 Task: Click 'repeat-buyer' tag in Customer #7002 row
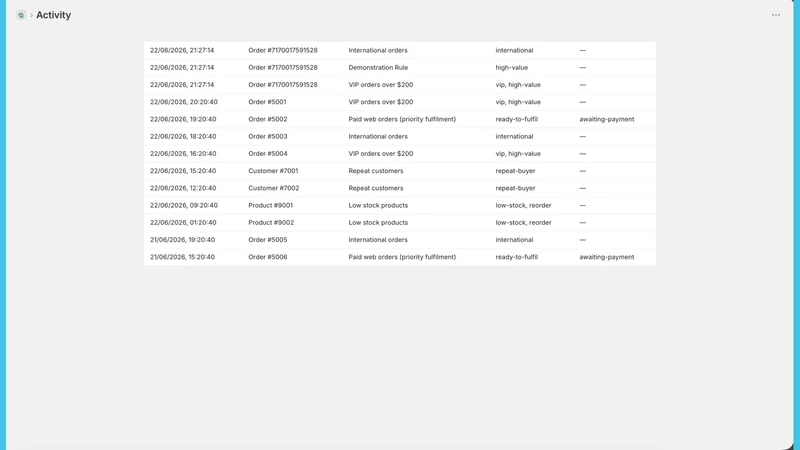(515, 188)
